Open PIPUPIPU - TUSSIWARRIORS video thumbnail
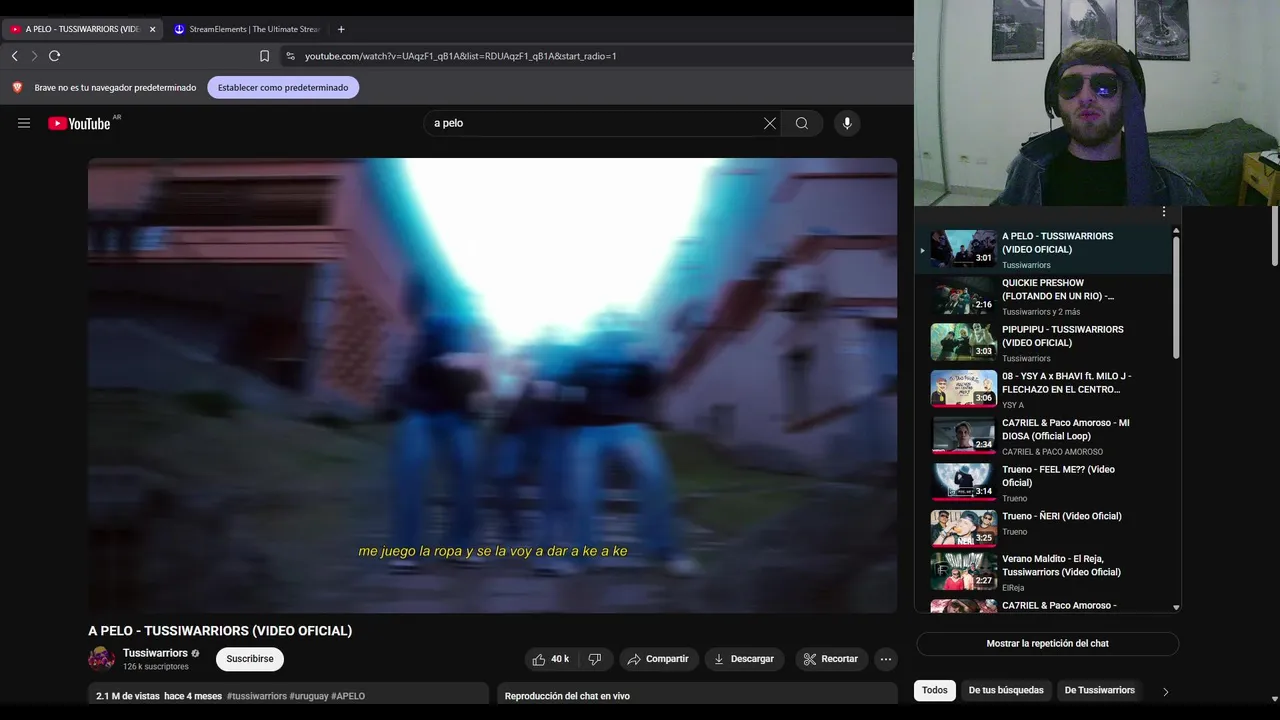 click(964, 342)
